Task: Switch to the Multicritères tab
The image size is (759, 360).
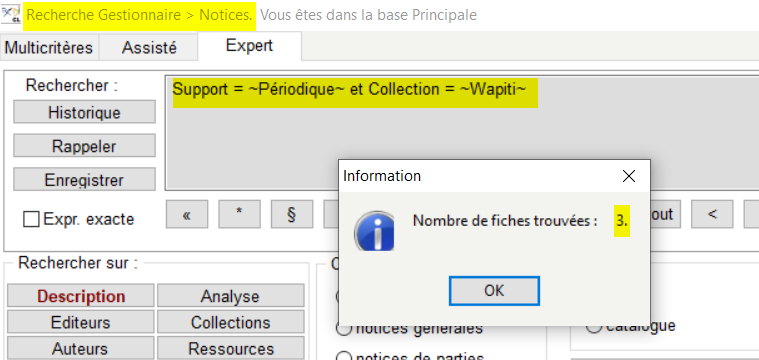Action: 48,48
